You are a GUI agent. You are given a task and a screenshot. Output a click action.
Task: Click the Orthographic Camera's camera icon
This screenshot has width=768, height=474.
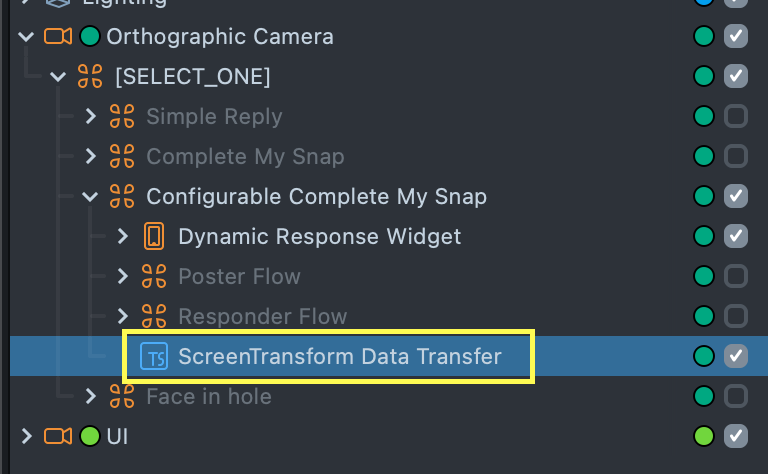click(x=58, y=37)
